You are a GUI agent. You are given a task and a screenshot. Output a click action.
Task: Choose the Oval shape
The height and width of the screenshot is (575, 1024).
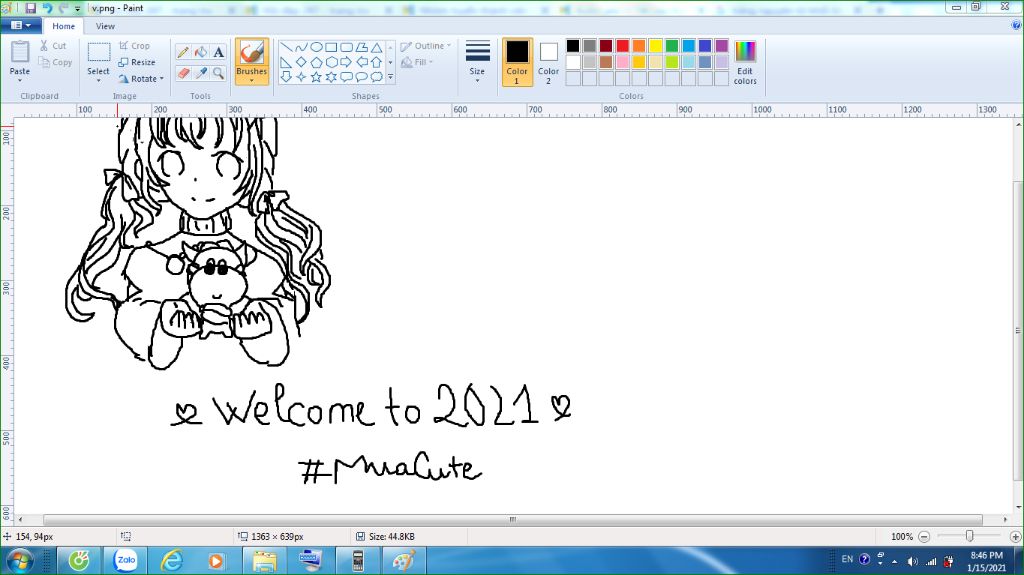coord(316,47)
